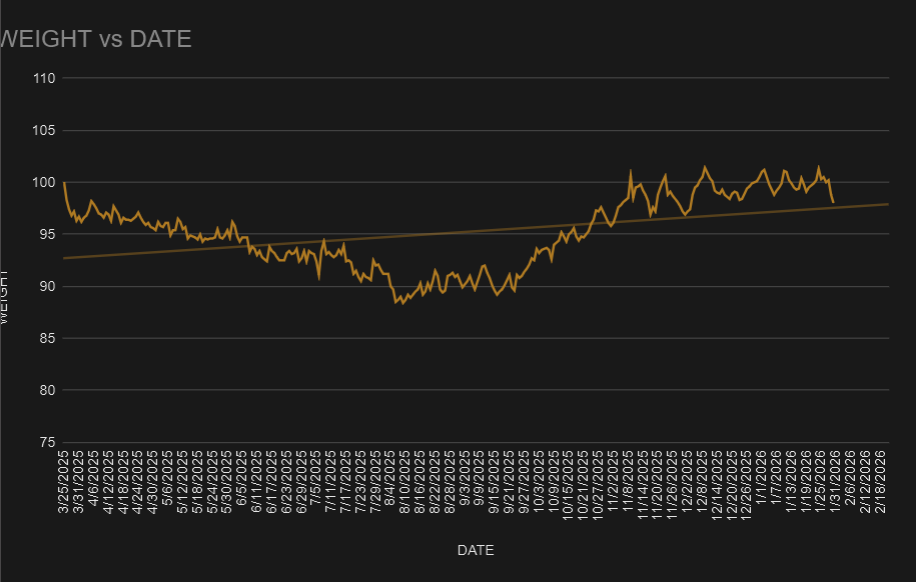Click the DATE horizontal axis title
The height and width of the screenshot is (582, 916).
tap(476, 550)
